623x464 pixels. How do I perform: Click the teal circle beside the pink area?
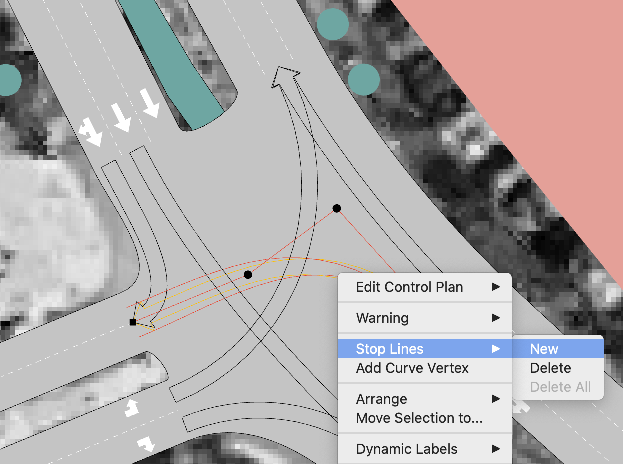(363, 79)
